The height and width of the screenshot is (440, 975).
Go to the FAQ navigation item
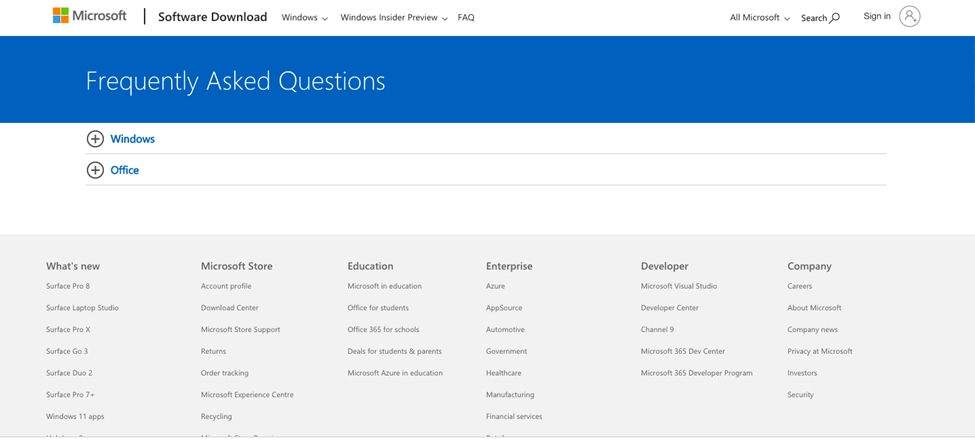coord(466,17)
